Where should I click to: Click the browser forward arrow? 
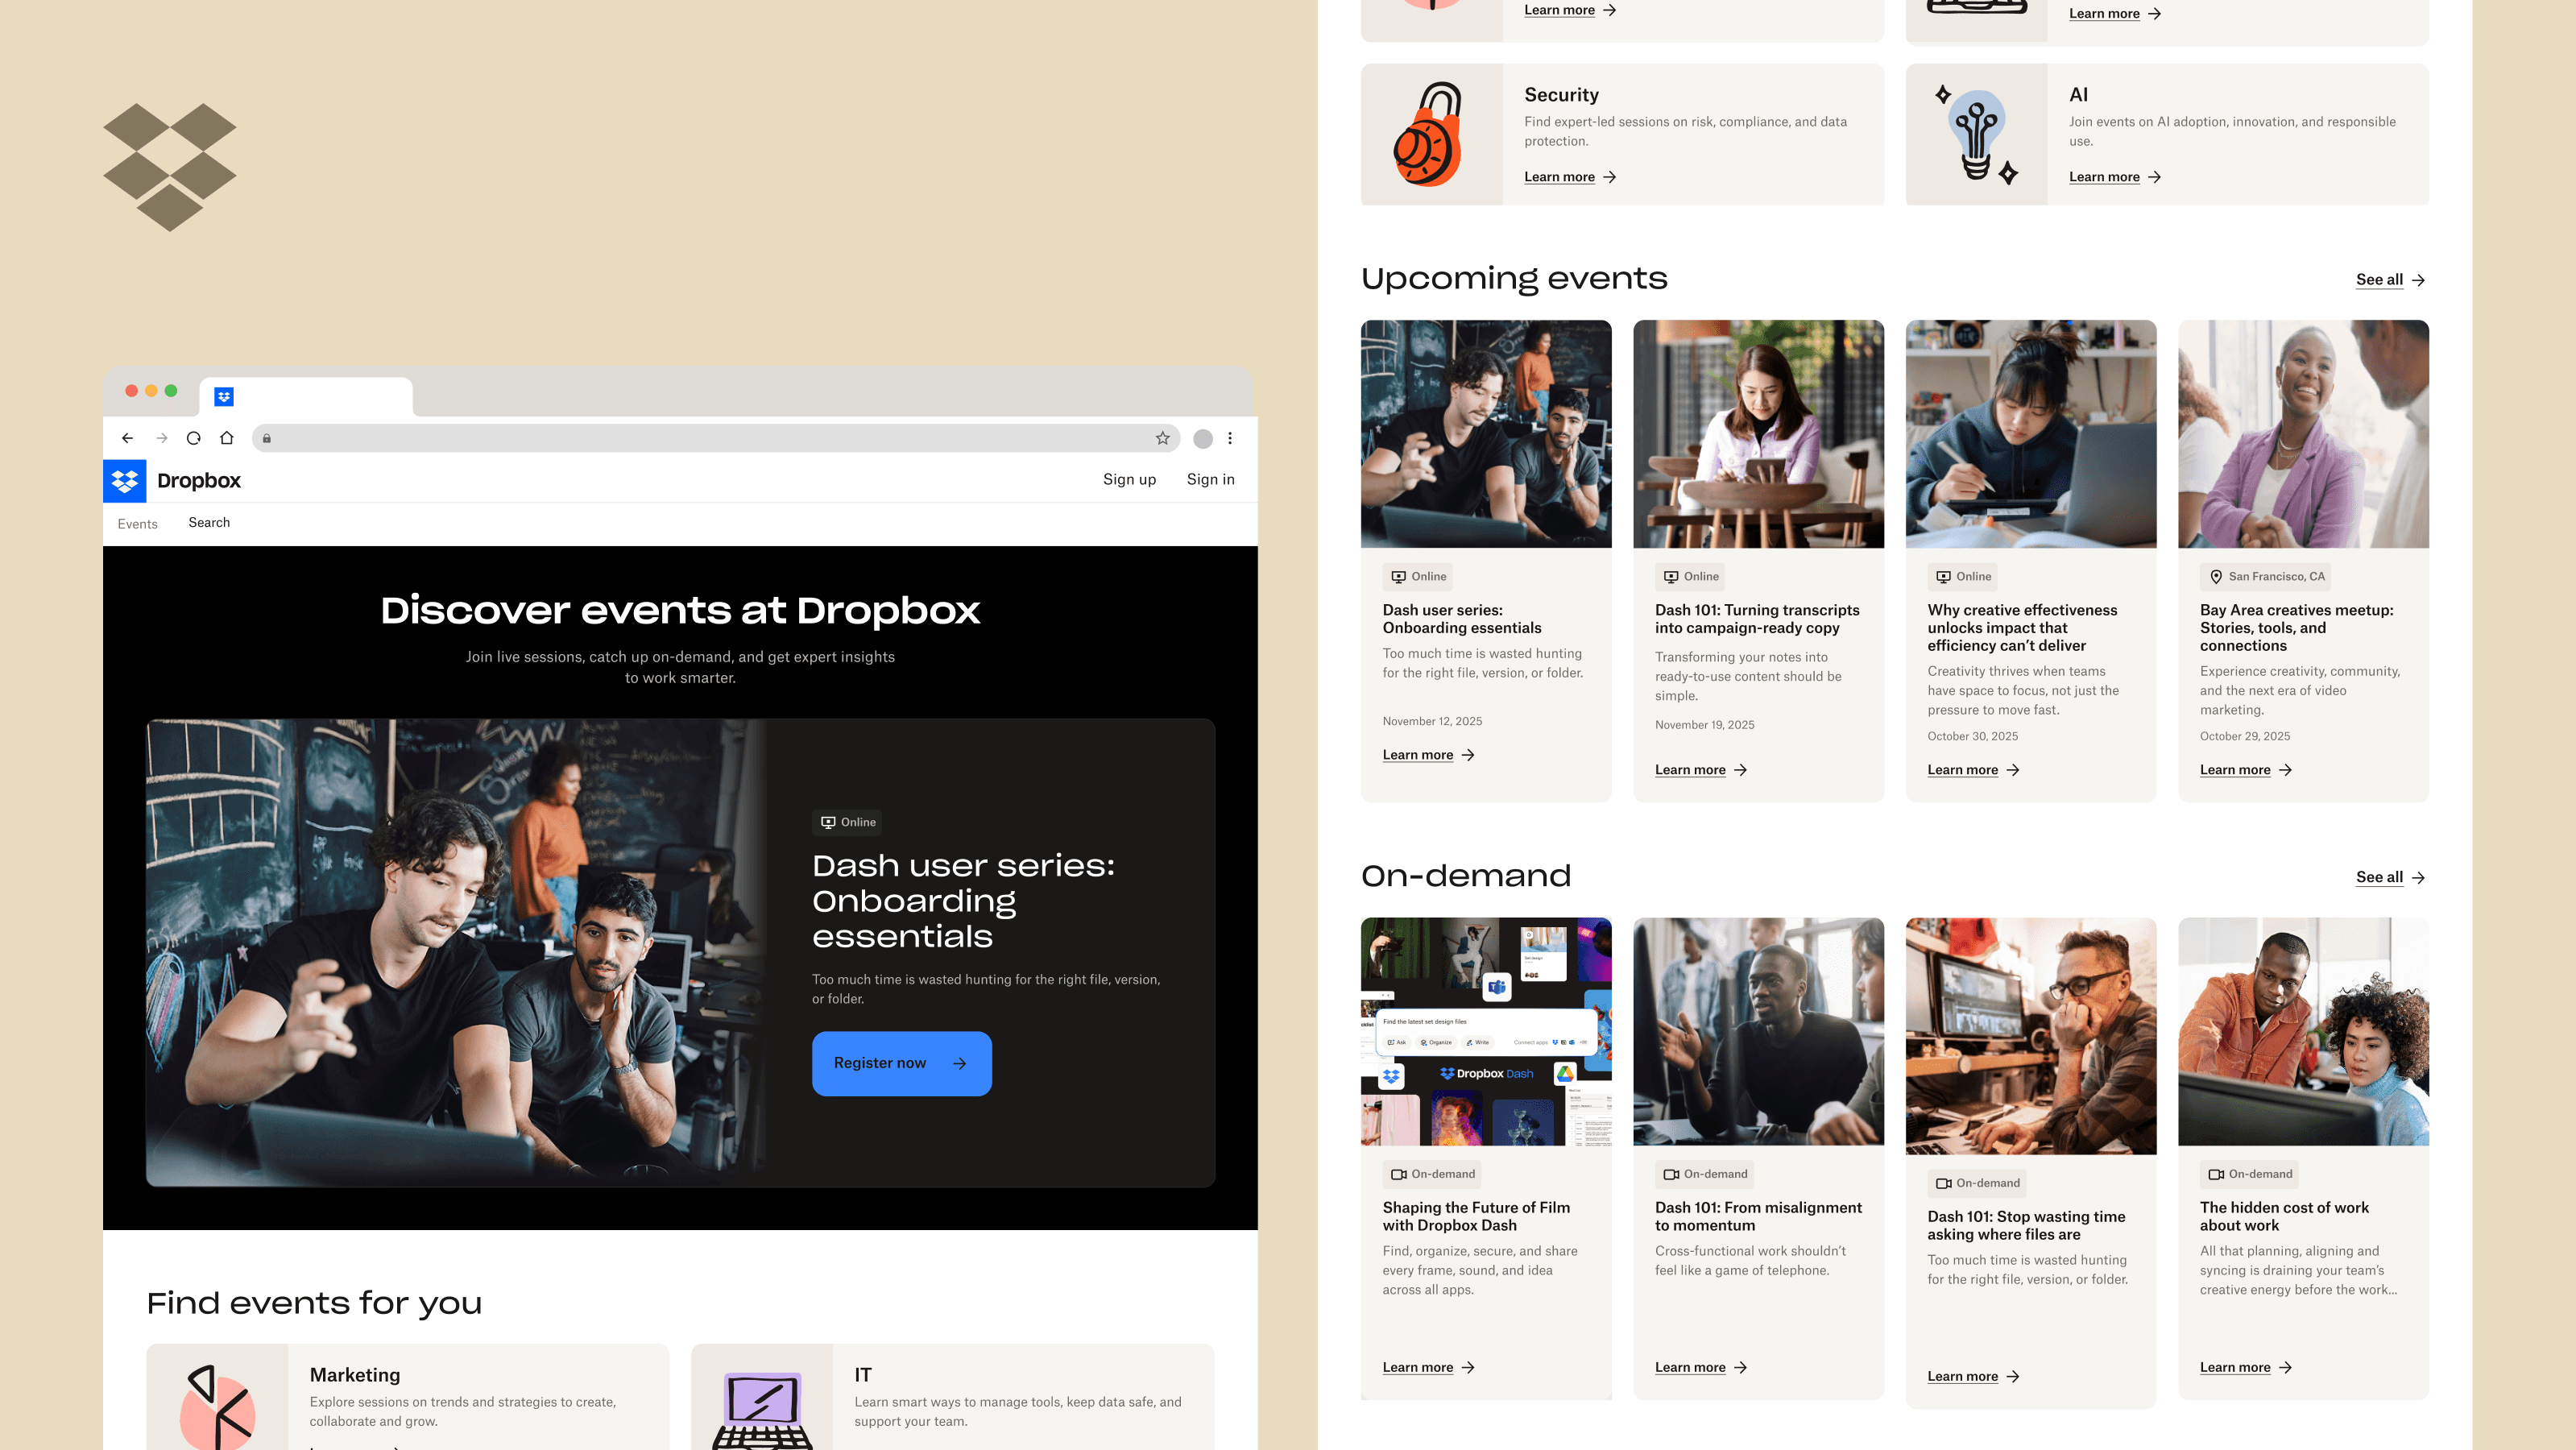click(x=161, y=438)
